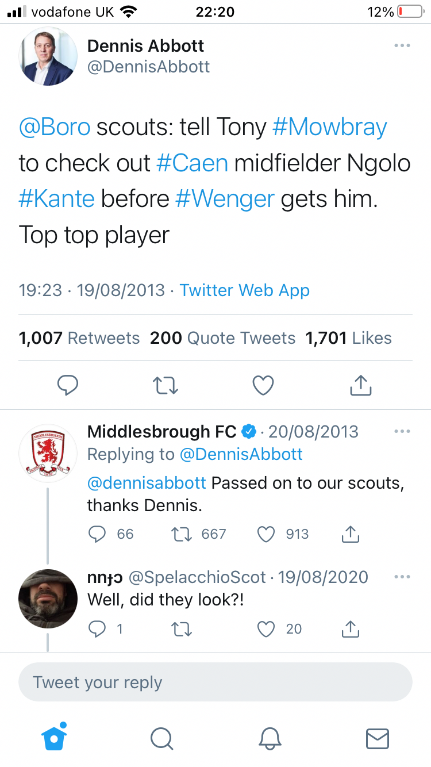View the 1,007 Retweets list
The image size is (431, 767).
(79, 338)
